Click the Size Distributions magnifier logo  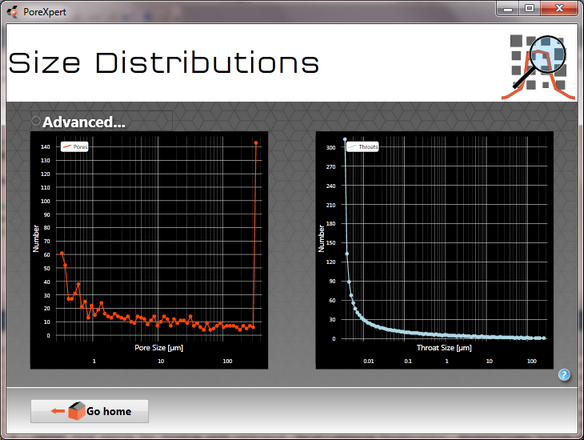click(539, 67)
